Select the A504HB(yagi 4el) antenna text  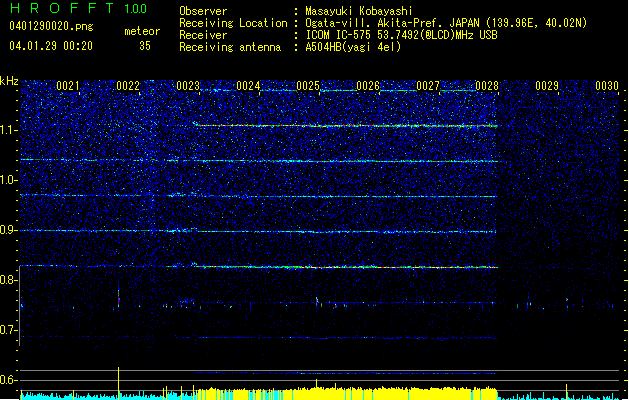(x=353, y=47)
